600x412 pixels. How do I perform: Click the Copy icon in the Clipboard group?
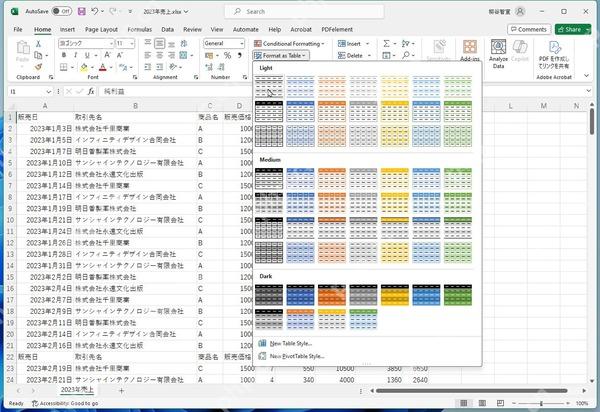click(x=38, y=55)
